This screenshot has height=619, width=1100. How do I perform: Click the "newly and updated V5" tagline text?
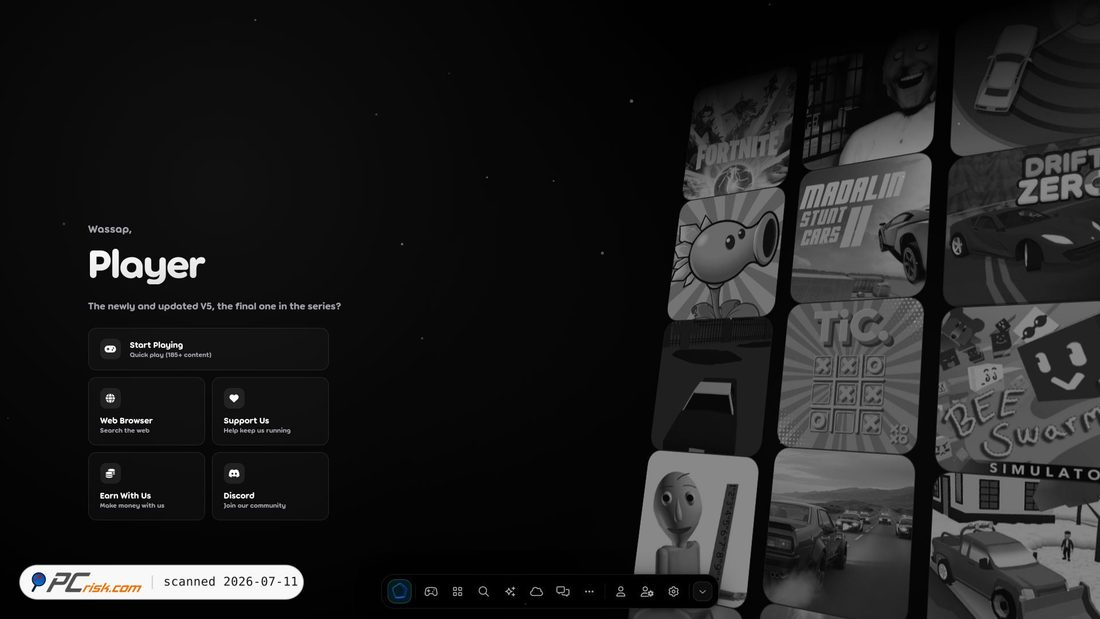(214, 306)
